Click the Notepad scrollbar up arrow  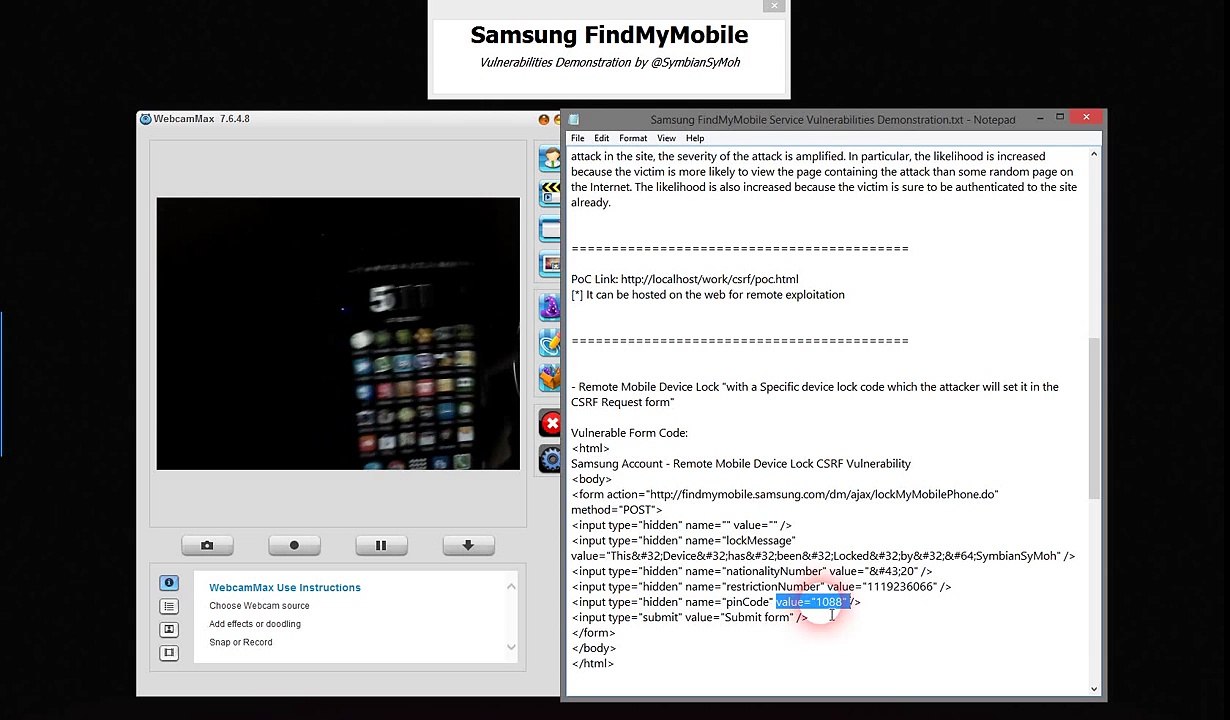click(x=1093, y=154)
